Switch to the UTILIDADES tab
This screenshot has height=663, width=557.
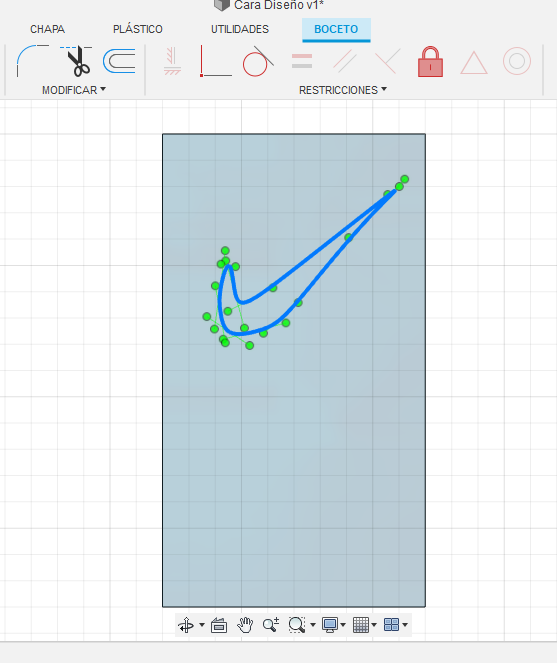coord(240,29)
